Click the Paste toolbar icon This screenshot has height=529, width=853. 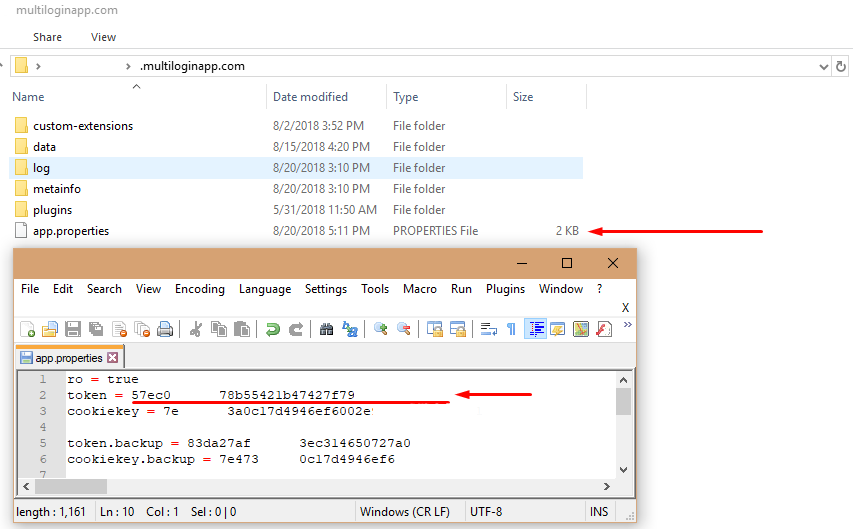tap(242, 329)
